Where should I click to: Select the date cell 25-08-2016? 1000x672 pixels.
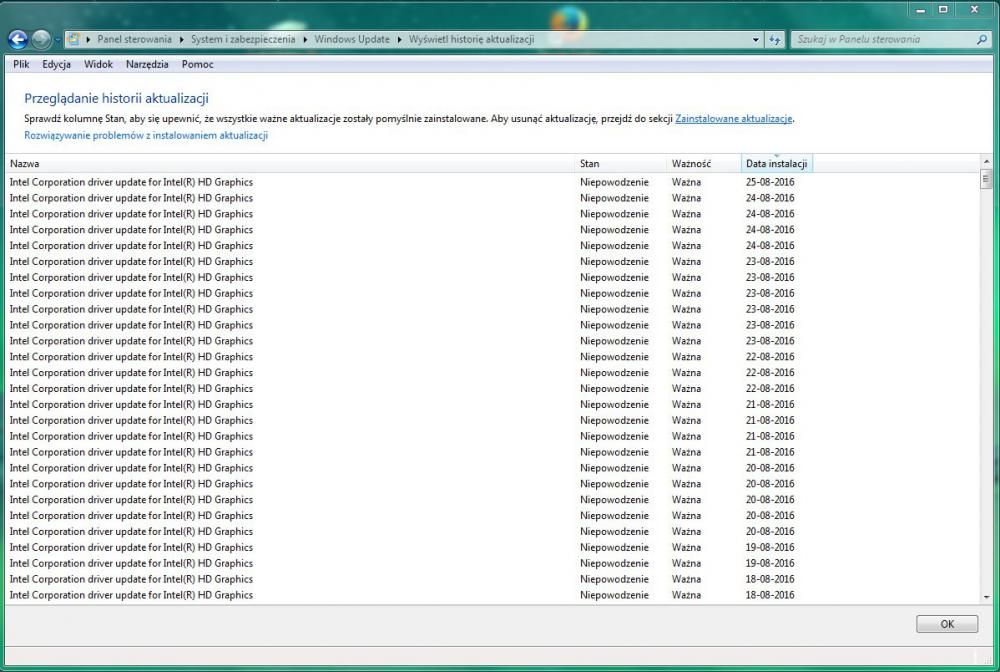[x=770, y=182]
